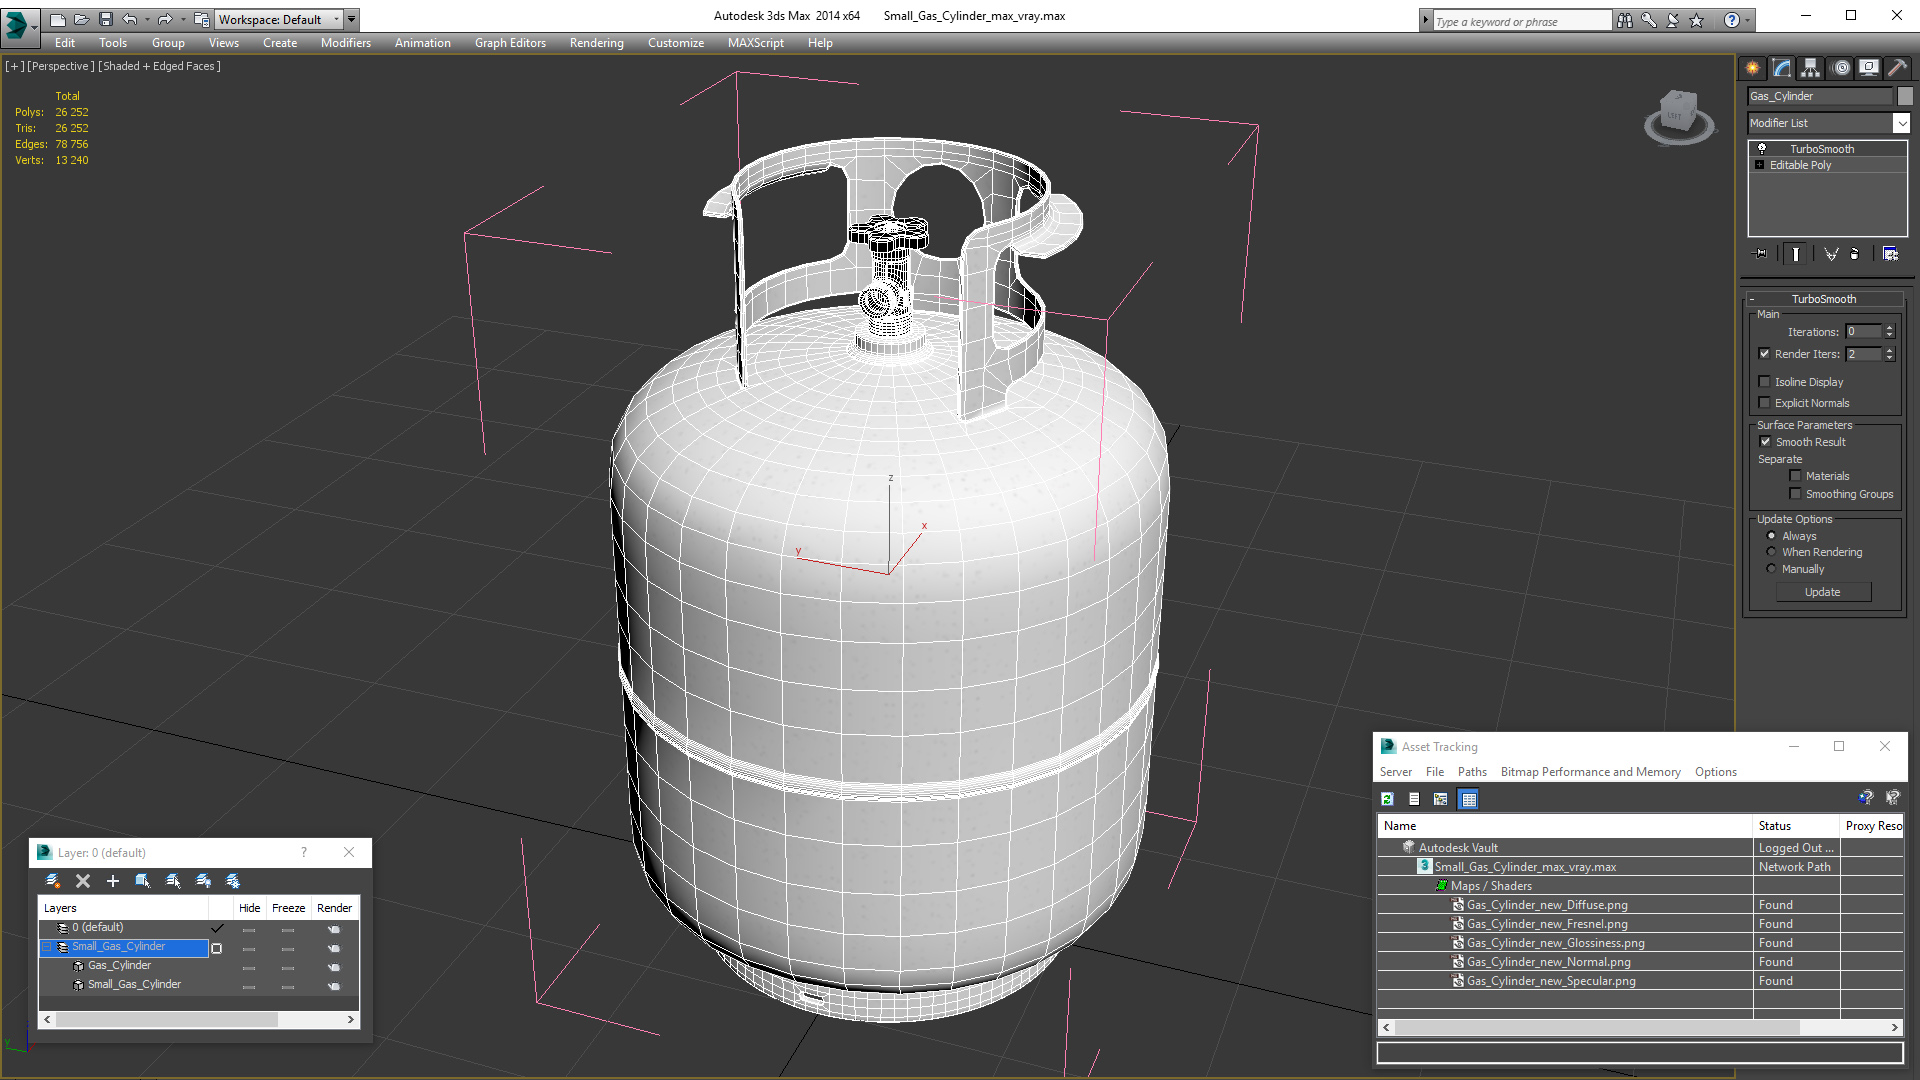Collapse the Small_Gas_Cylinder layer tree
Viewport: 1920px width, 1080px height.
(x=46, y=947)
